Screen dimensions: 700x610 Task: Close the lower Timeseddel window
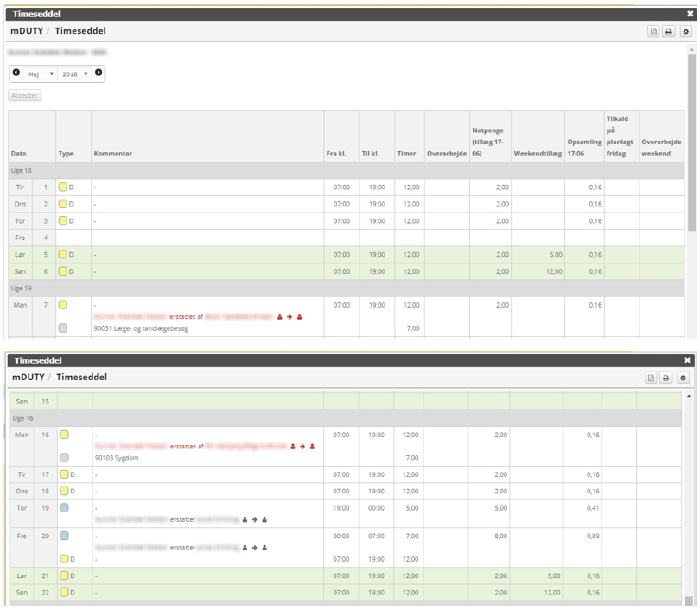pyautogui.click(x=688, y=360)
